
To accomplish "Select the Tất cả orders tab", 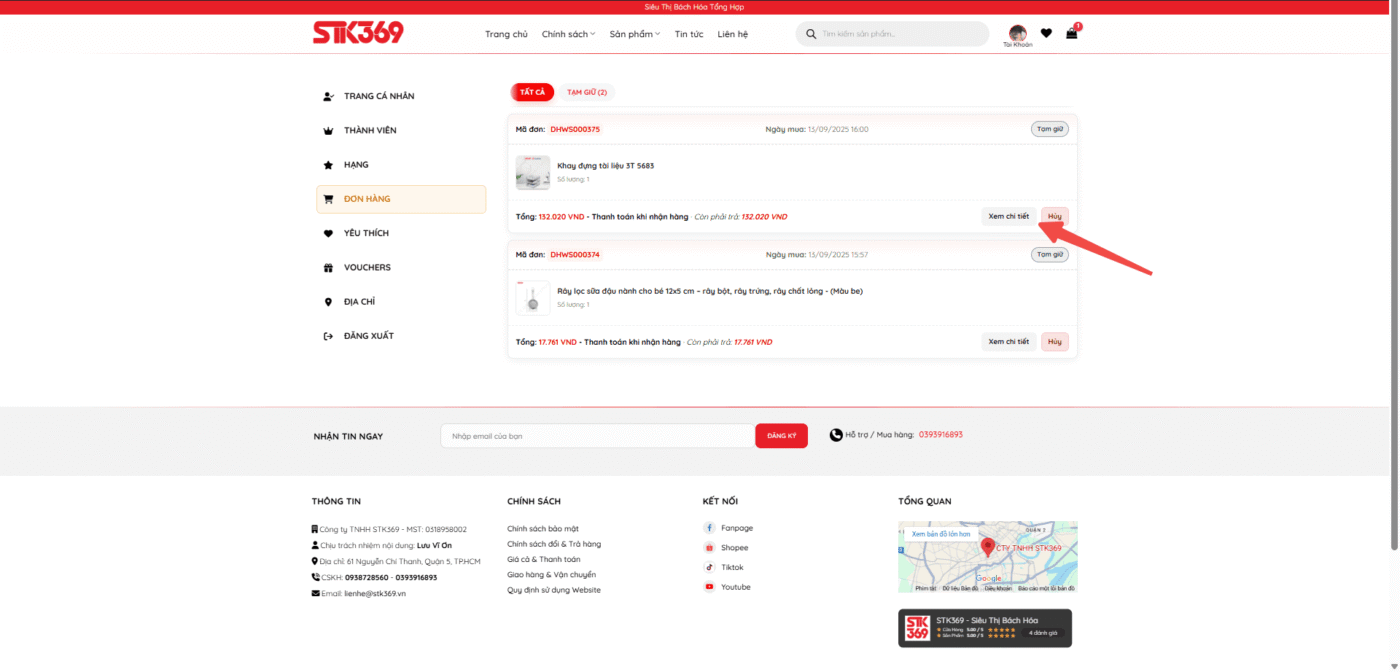I will click(532, 92).
